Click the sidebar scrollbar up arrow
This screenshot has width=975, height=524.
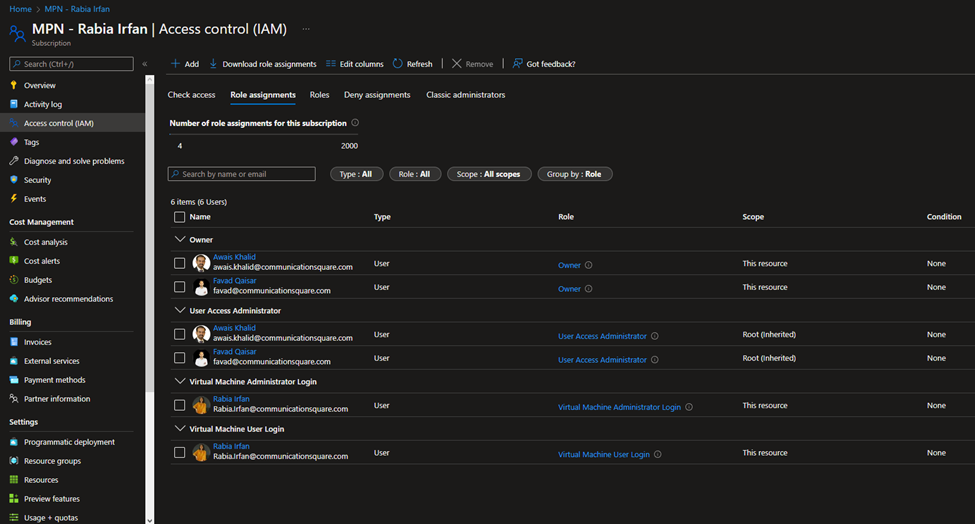coord(149,80)
